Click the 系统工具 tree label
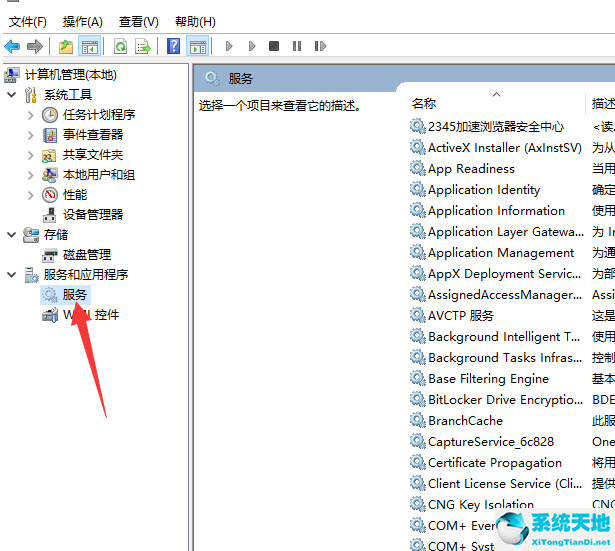The width and height of the screenshot is (615, 551). pos(68,95)
